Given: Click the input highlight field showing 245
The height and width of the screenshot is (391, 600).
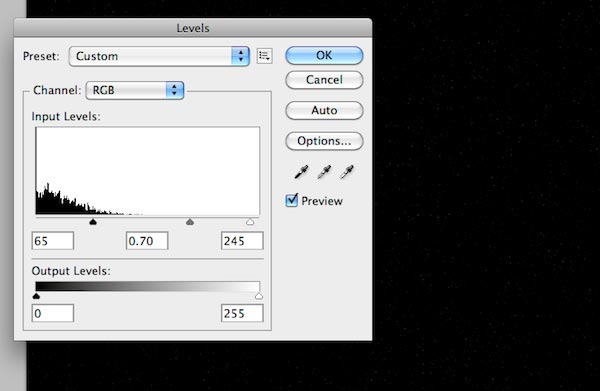Looking at the screenshot, I should pyautogui.click(x=242, y=241).
